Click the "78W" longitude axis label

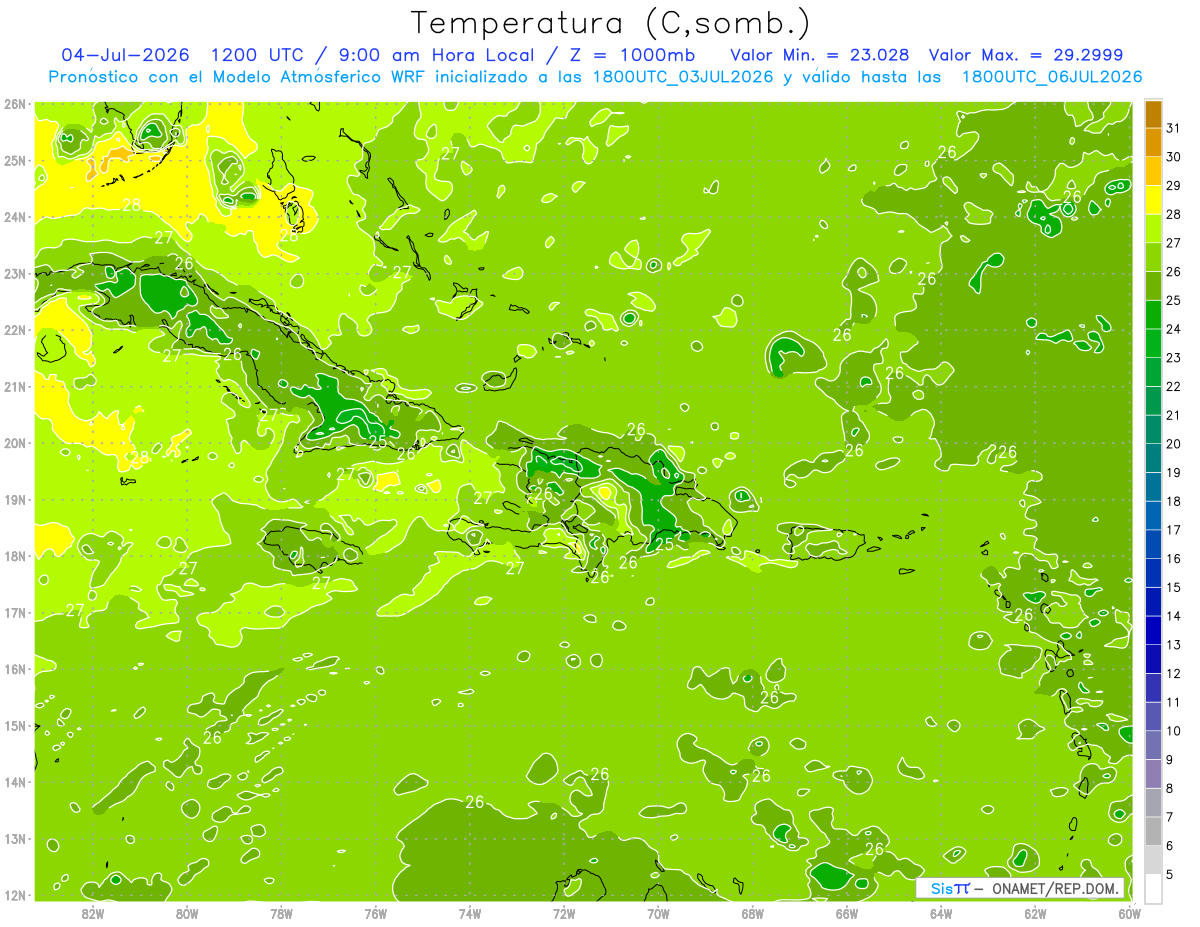281,912
